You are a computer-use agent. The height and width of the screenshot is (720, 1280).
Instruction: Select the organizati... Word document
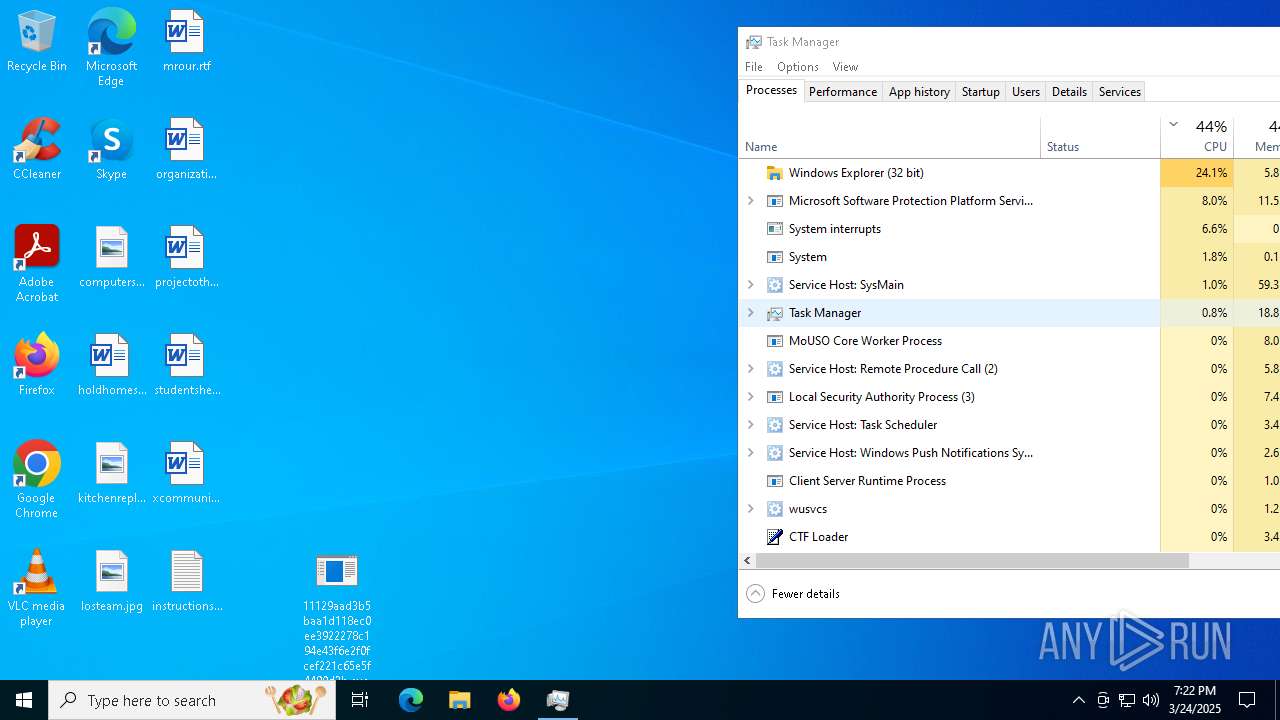point(186,149)
